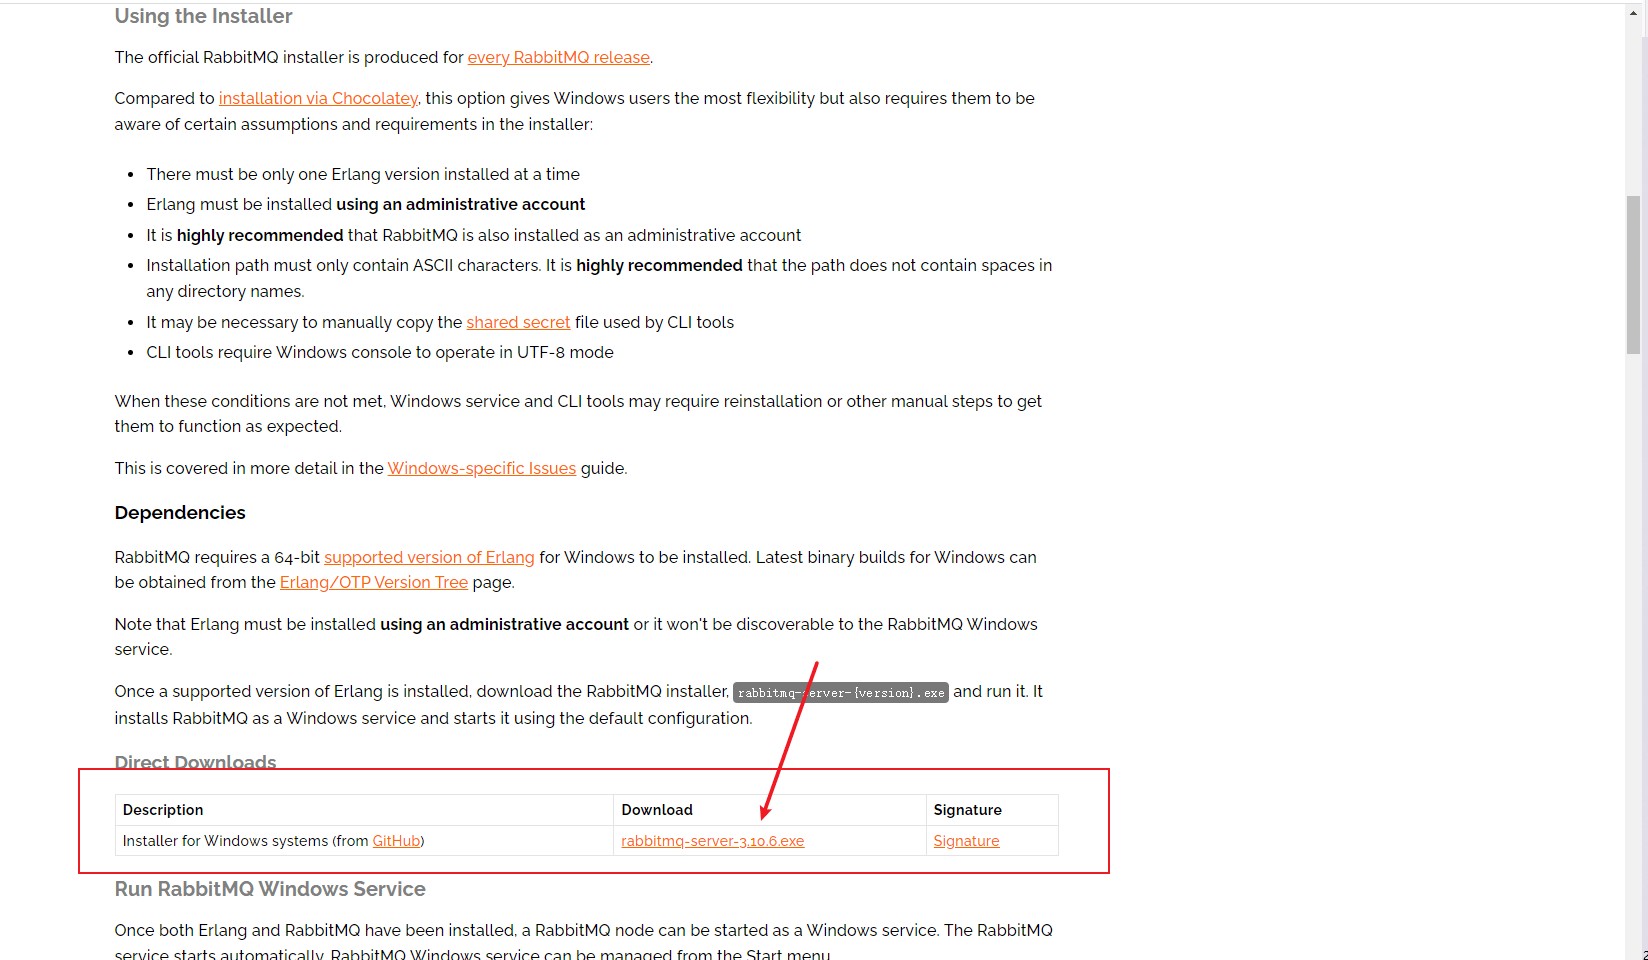
Task: Click the GitHub link in the table
Action: [396, 842]
